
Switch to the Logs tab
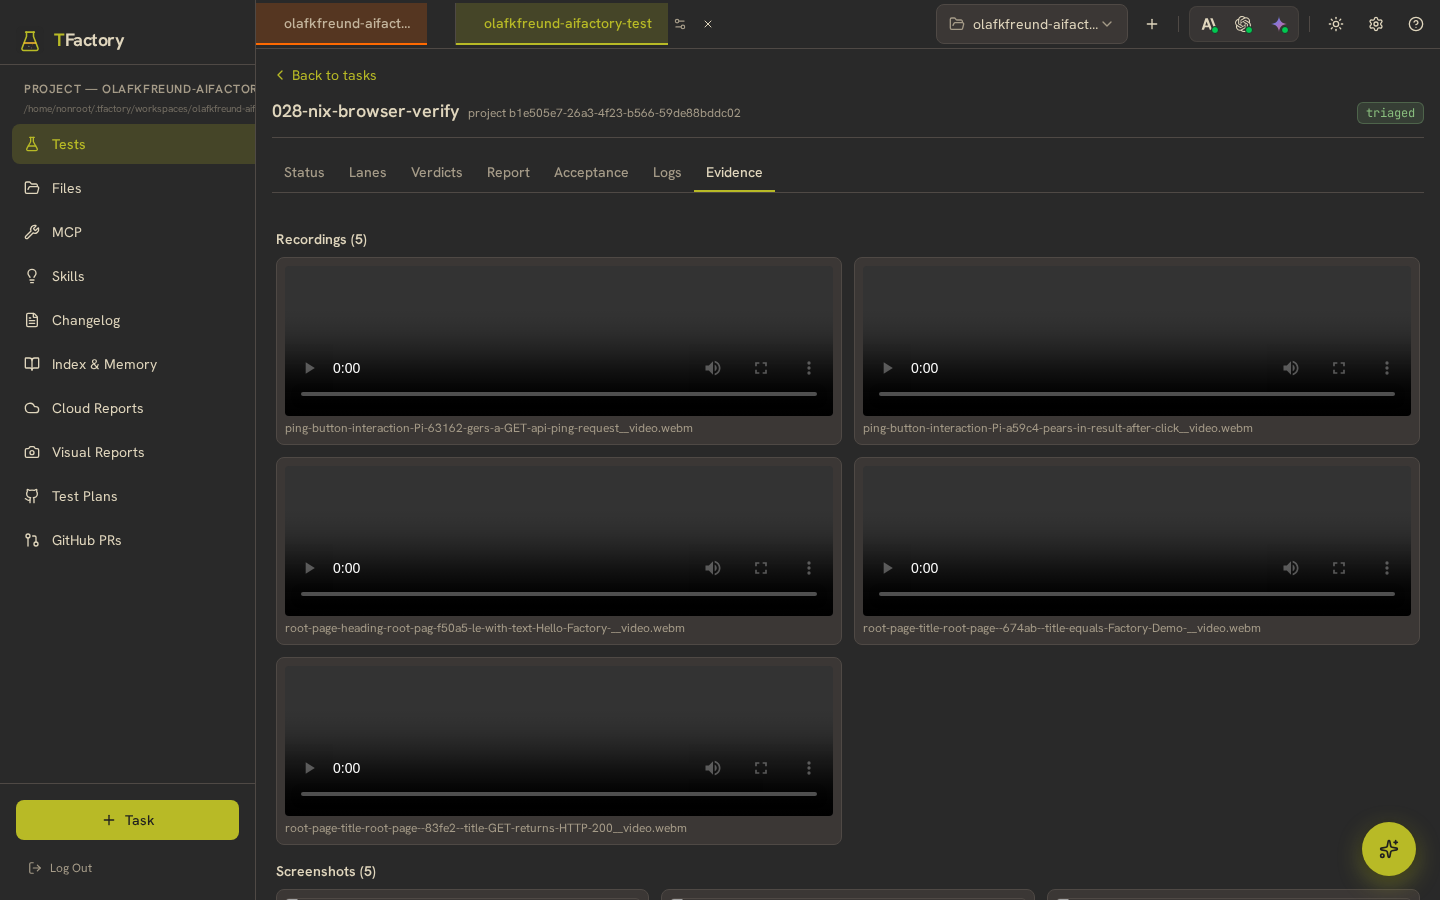pos(667,172)
